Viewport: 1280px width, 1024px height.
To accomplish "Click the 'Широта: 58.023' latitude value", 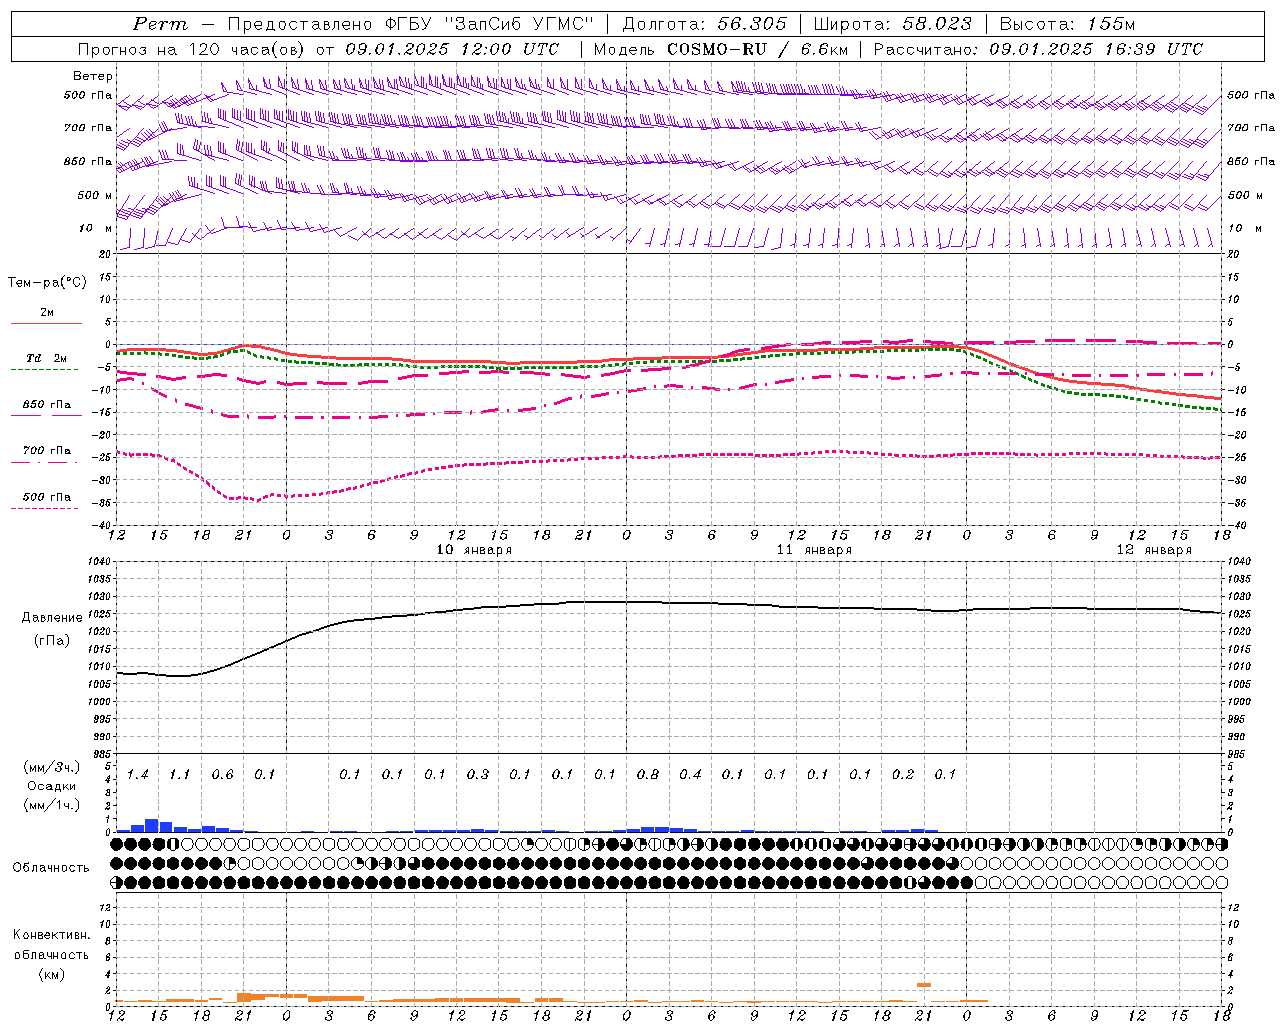I will pos(892,24).
